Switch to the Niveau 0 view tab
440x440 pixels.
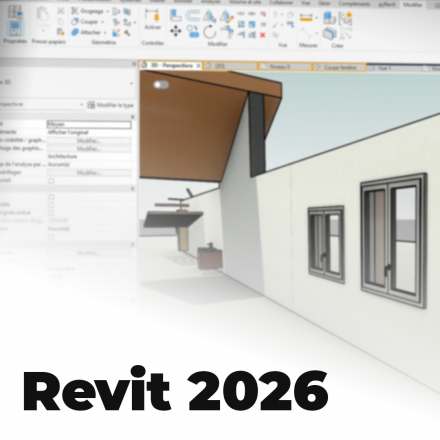pos(285,67)
